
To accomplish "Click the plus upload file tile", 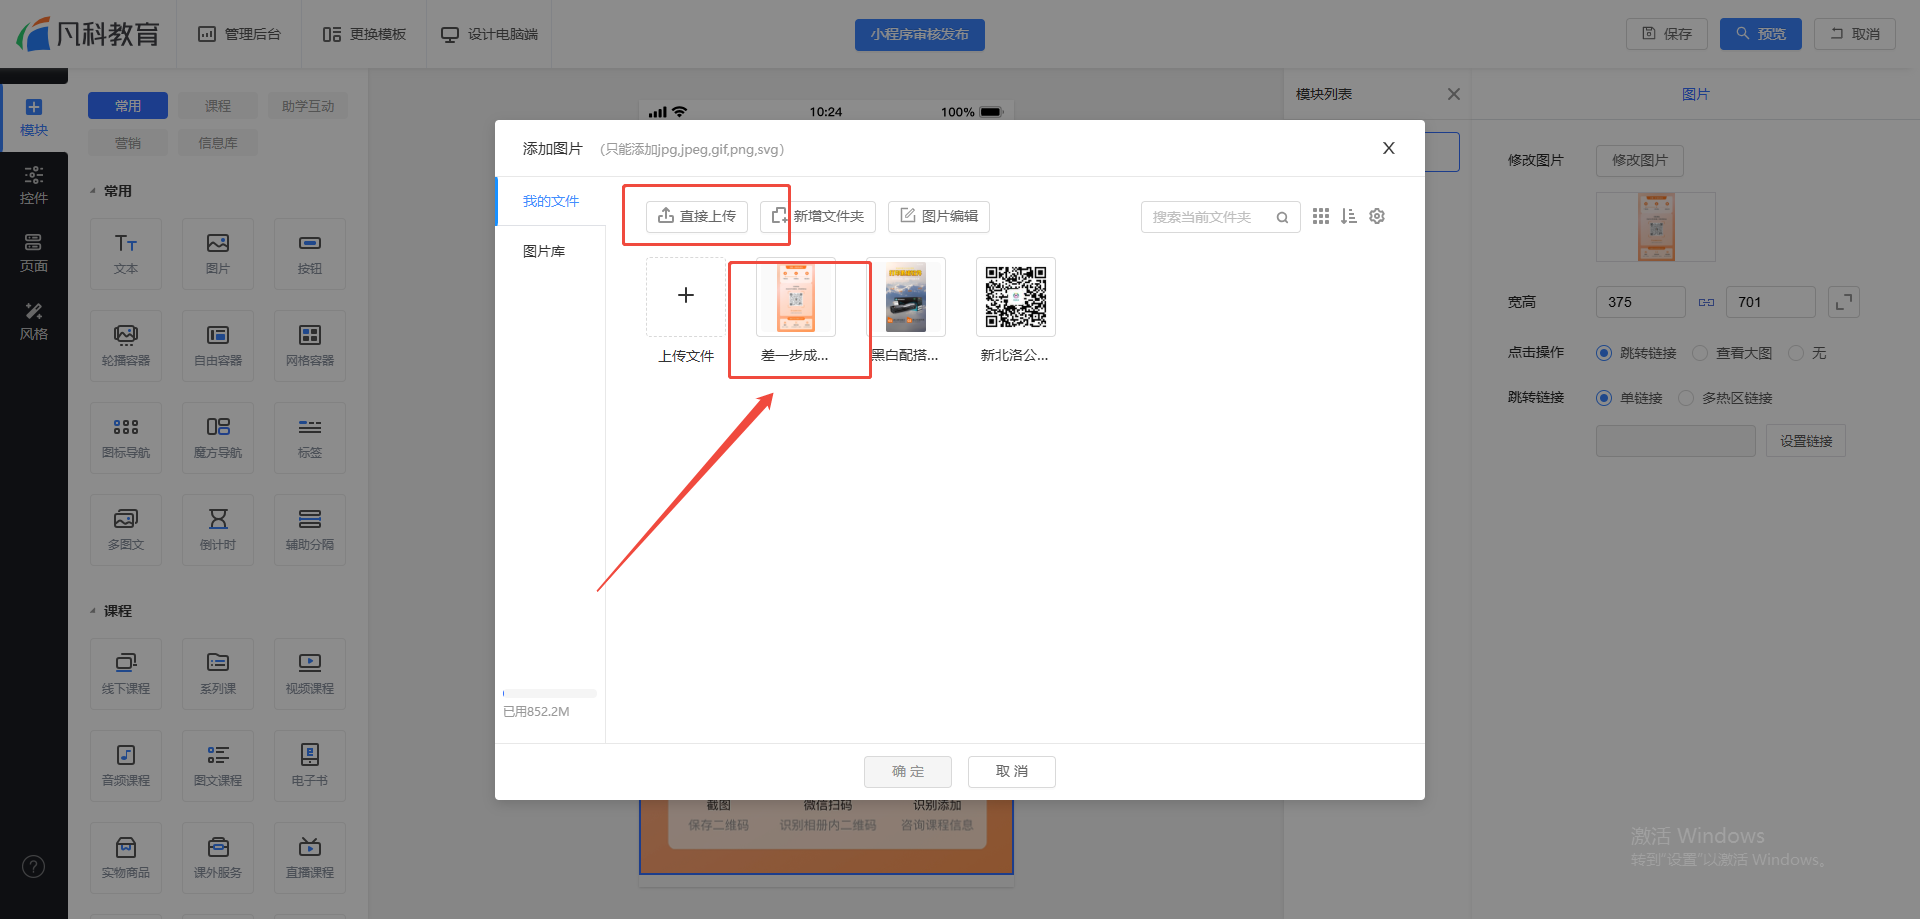I will (686, 296).
